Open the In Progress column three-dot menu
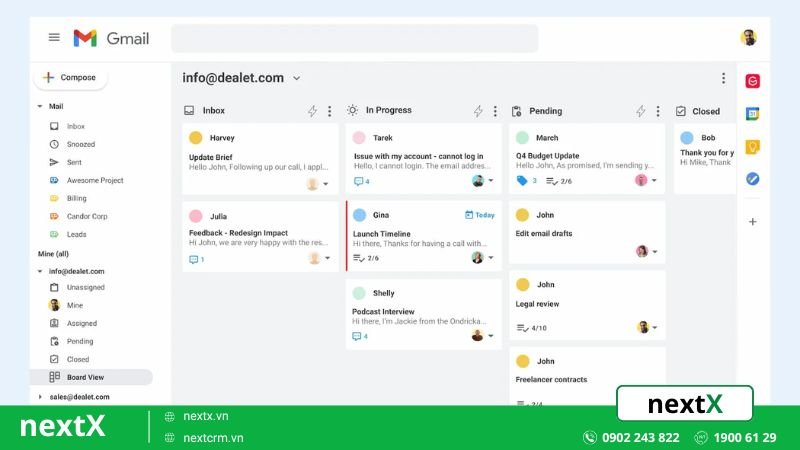Image resolution: width=800 pixels, height=450 pixels. 495,111
